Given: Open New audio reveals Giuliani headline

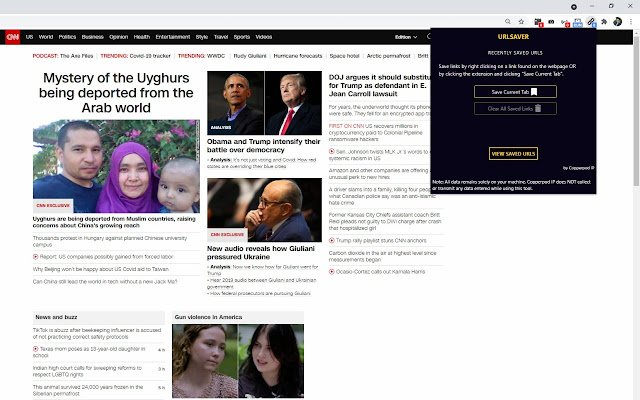Looking at the screenshot, I should coord(261,253).
